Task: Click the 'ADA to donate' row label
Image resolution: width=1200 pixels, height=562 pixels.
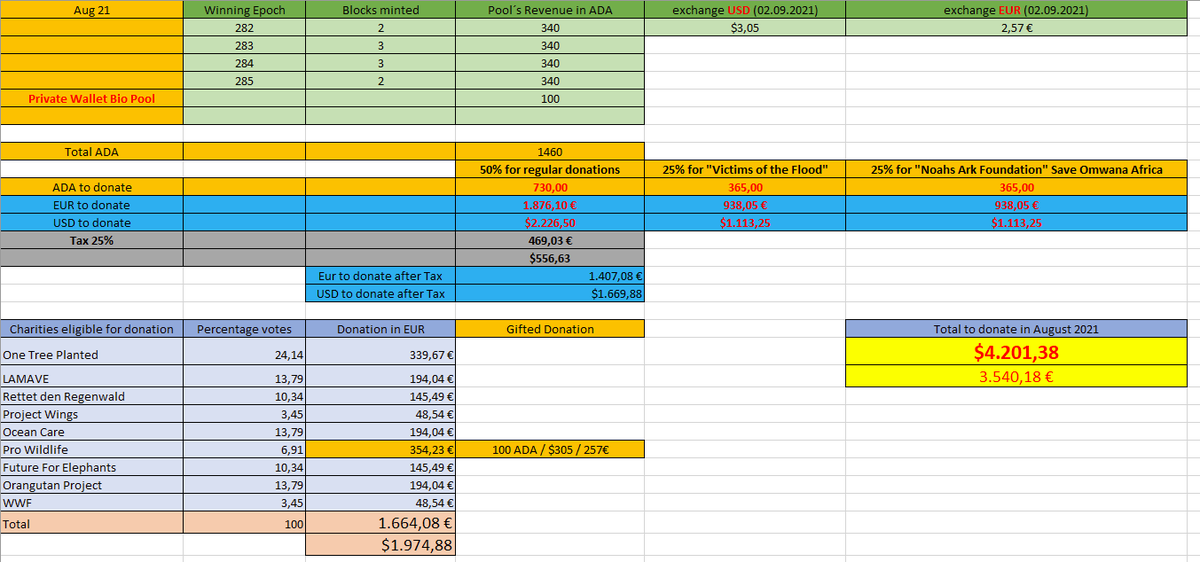Action: (92, 187)
